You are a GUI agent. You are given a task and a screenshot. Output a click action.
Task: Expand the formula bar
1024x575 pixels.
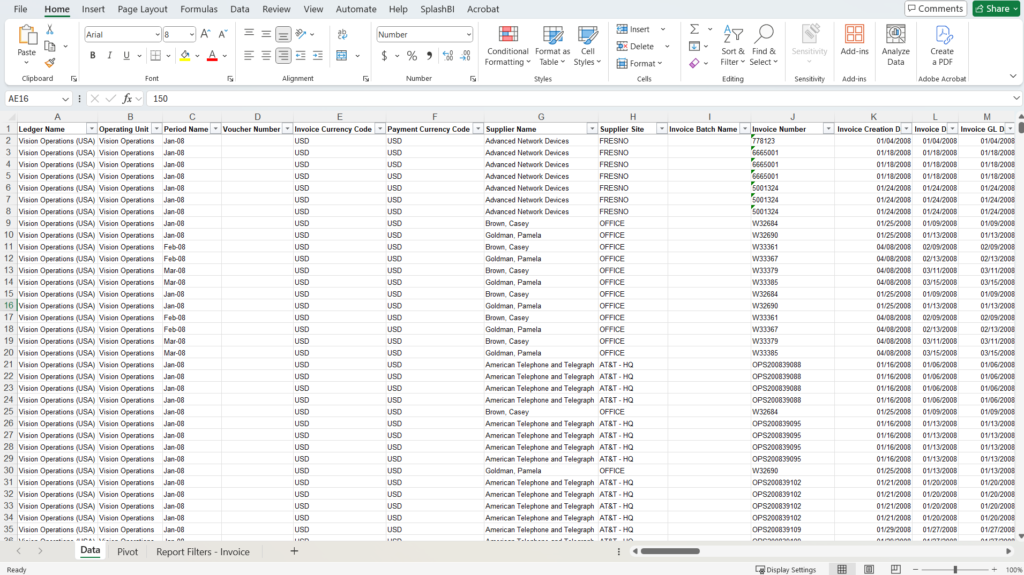tap(1016, 99)
